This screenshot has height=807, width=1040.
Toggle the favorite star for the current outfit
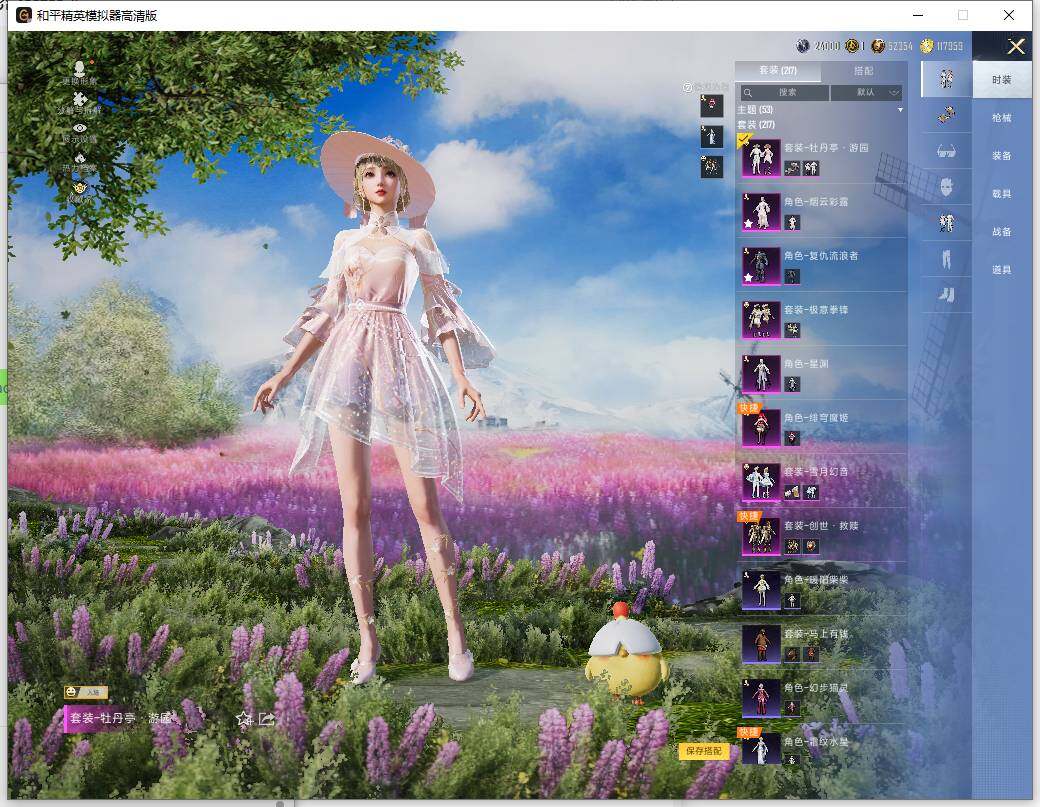coord(243,718)
